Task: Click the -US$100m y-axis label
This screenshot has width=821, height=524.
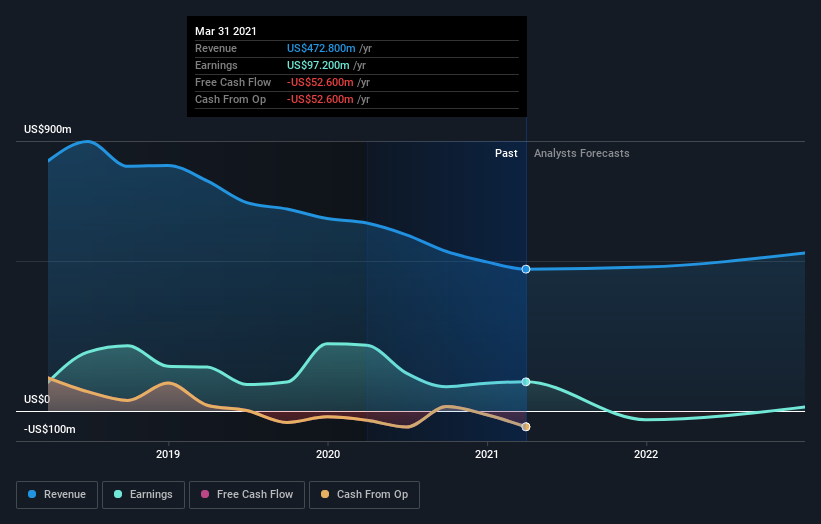Action: (x=50, y=429)
